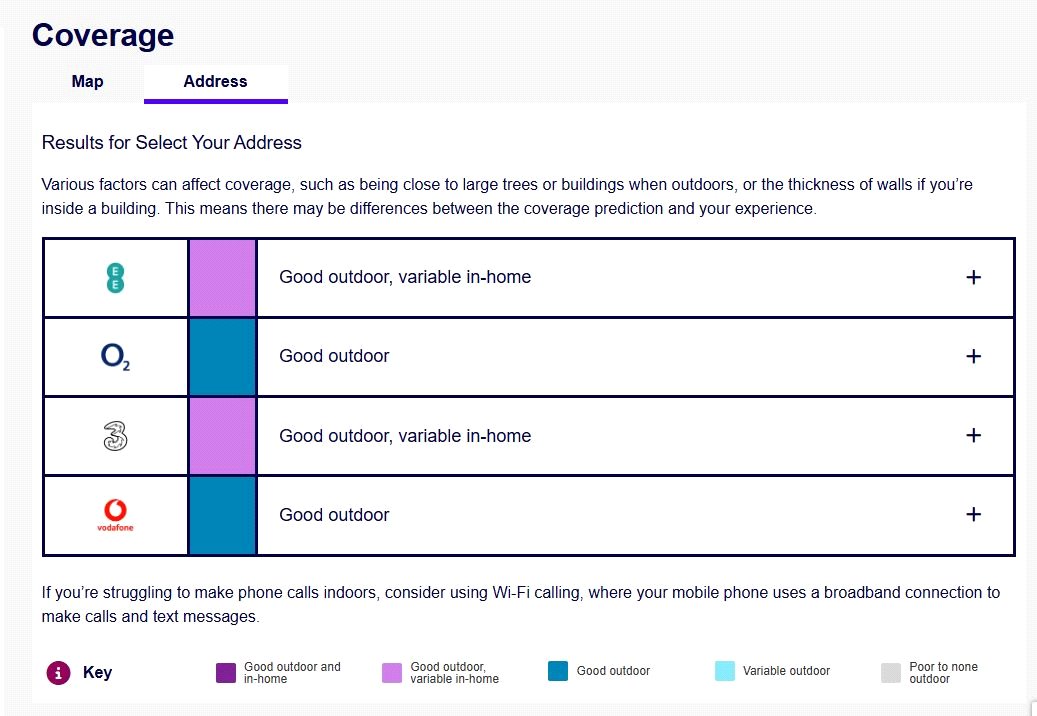Click the light blue Variable outdoor swatch

click(x=725, y=671)
